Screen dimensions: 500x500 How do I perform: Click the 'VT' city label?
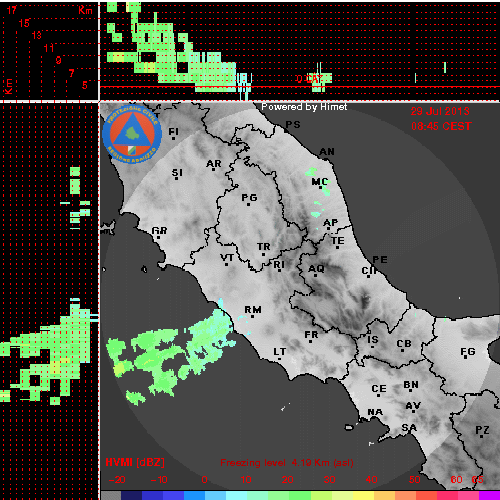[227, 257]
